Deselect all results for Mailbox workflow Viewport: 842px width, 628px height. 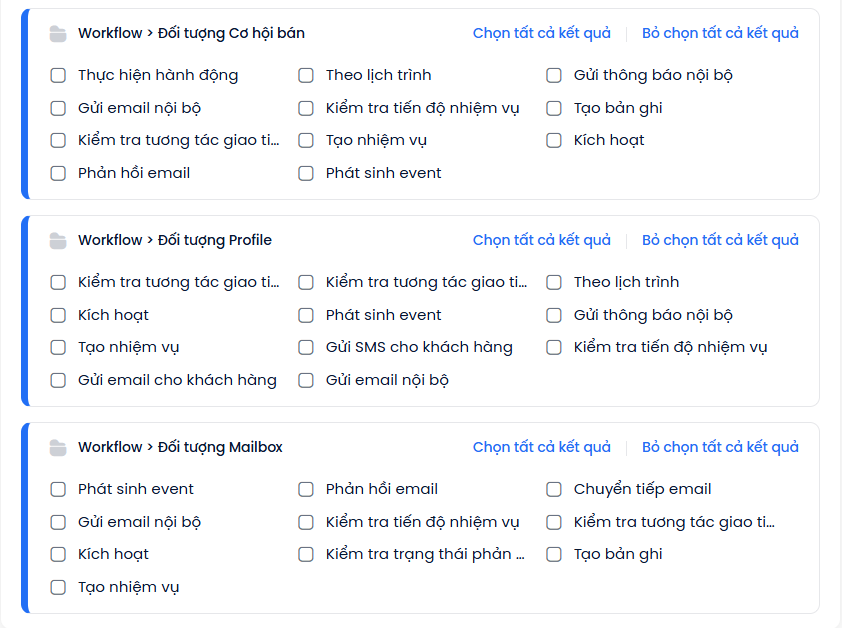coord(720,447)
